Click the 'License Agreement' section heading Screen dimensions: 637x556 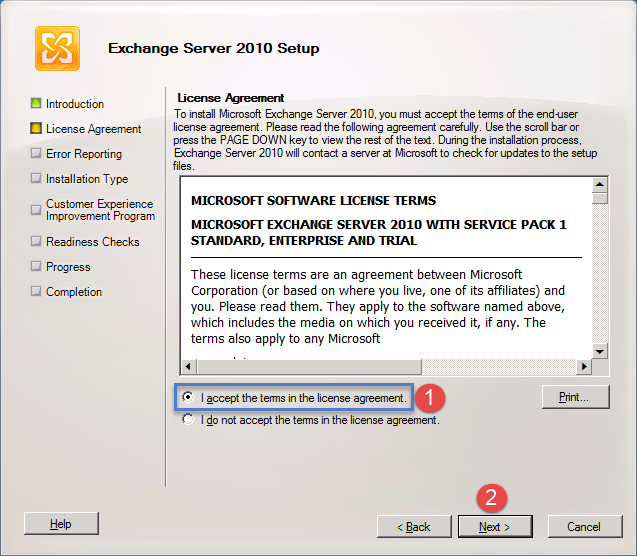coord(231,98)
